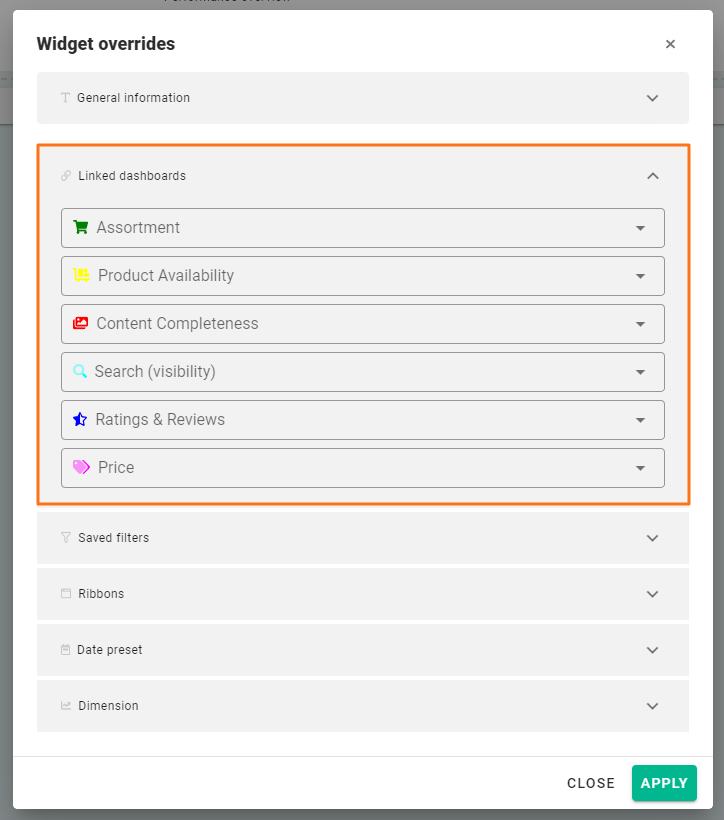Open the Assortment dropdown arrow

coord(640,228)
